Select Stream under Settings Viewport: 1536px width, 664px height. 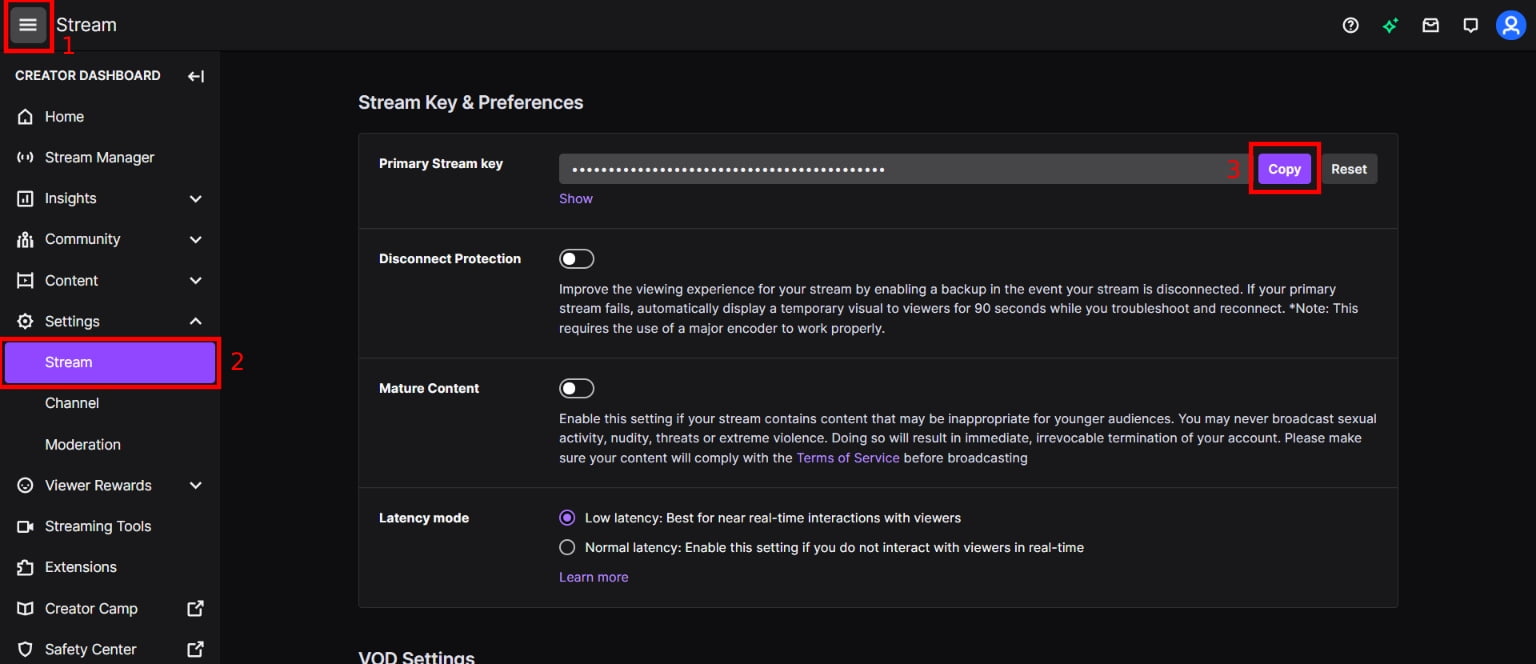click(110, 363)
